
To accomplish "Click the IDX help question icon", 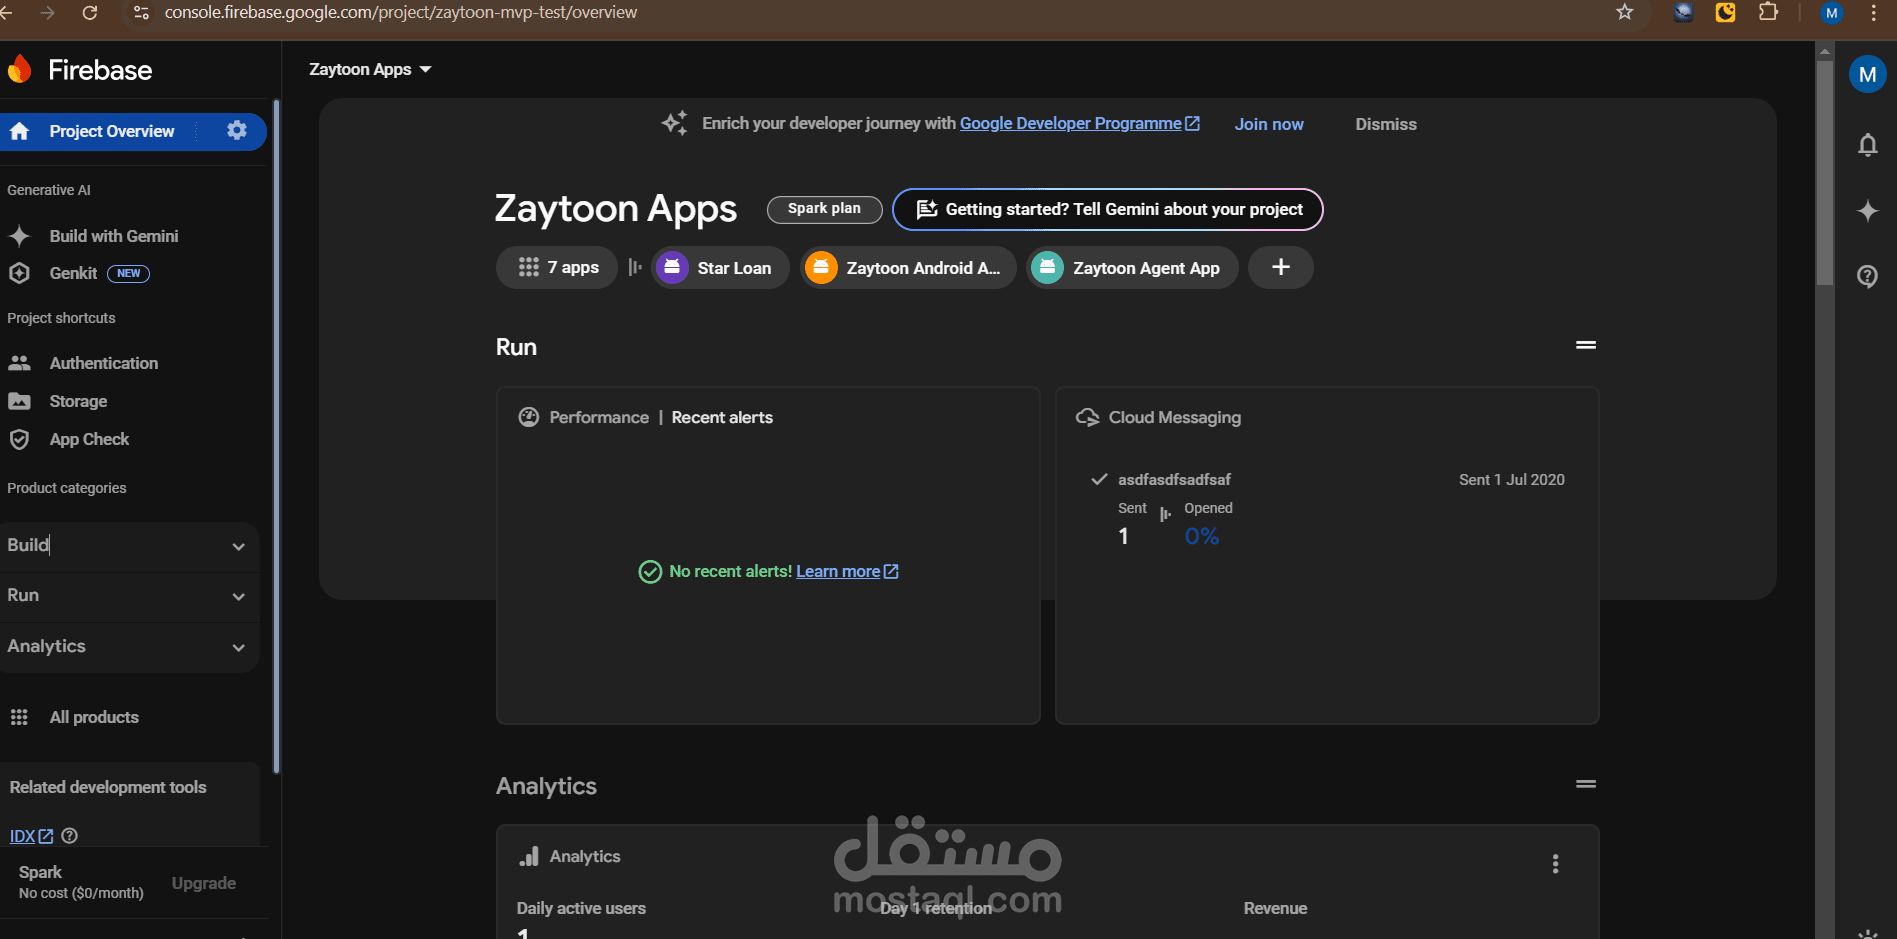I will click(x=70, y=835).
